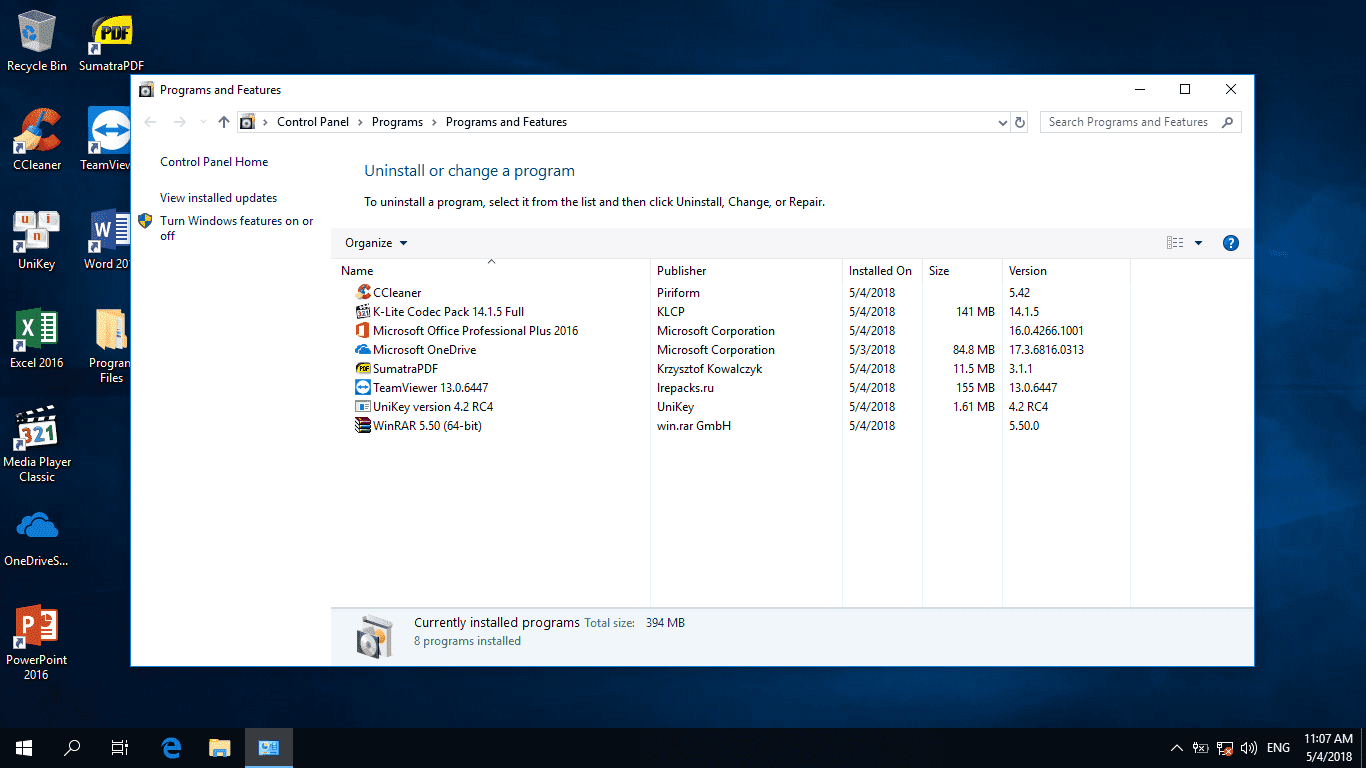Screen dimensions: 1366x768
Task: Sort list by Publisher column
Action: pyautogui.click(x=746, y=271)
